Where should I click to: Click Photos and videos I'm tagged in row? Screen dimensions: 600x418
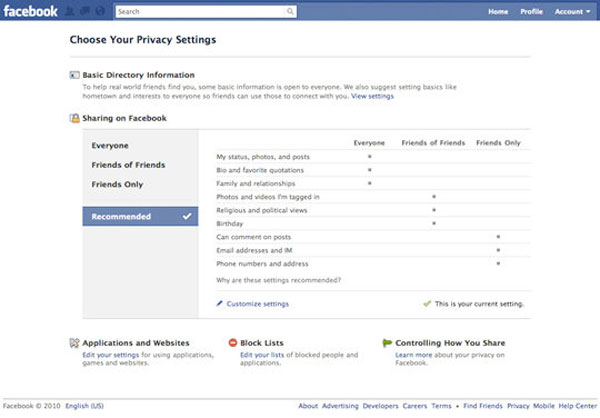(x=373, y=197)
